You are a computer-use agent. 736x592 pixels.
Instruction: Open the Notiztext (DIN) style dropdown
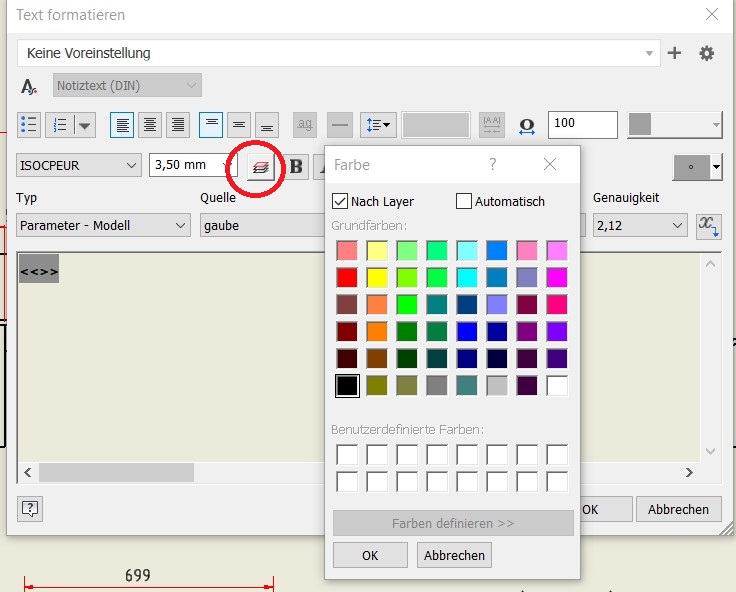[x=127, y=85]
